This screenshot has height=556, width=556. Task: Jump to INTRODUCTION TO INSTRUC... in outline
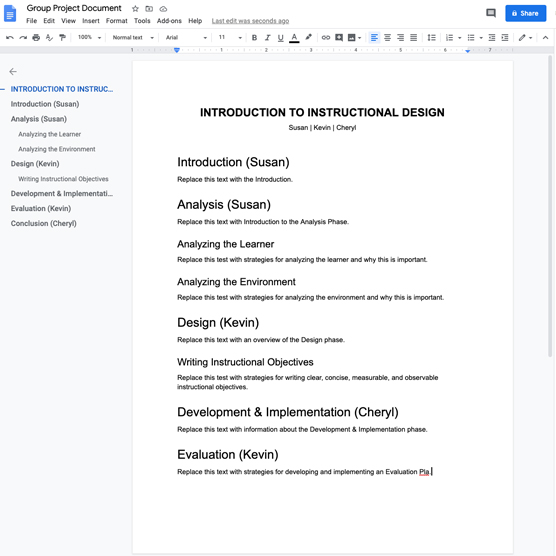[x=62, y=89]
